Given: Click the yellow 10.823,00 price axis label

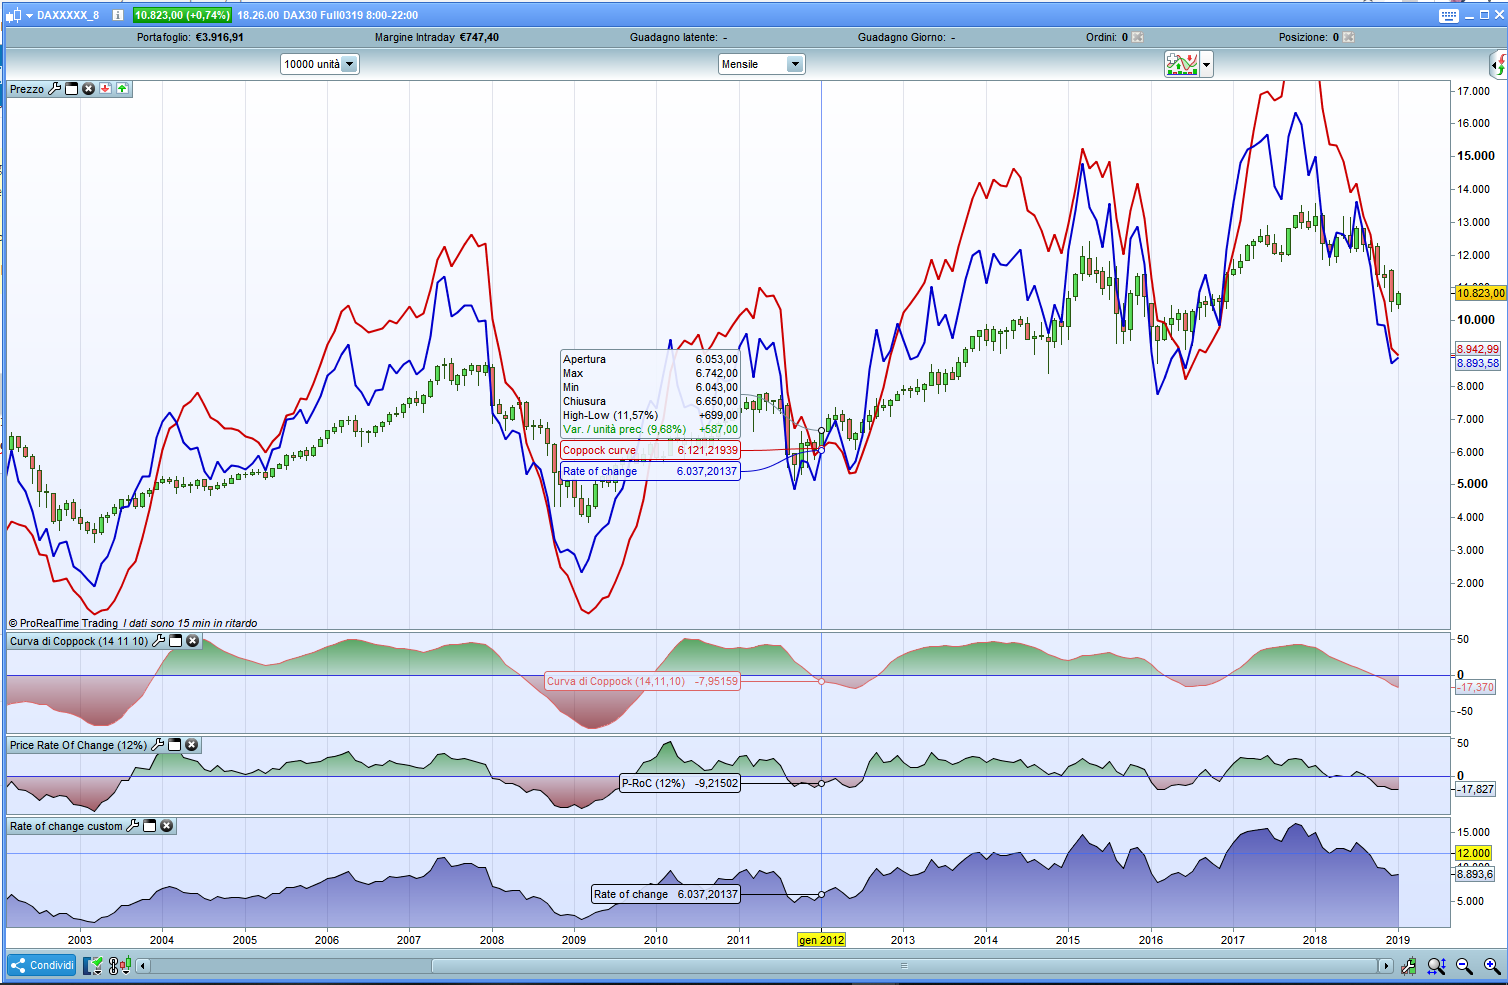Looking at the screenshot, I should (x=1480, y=292).
